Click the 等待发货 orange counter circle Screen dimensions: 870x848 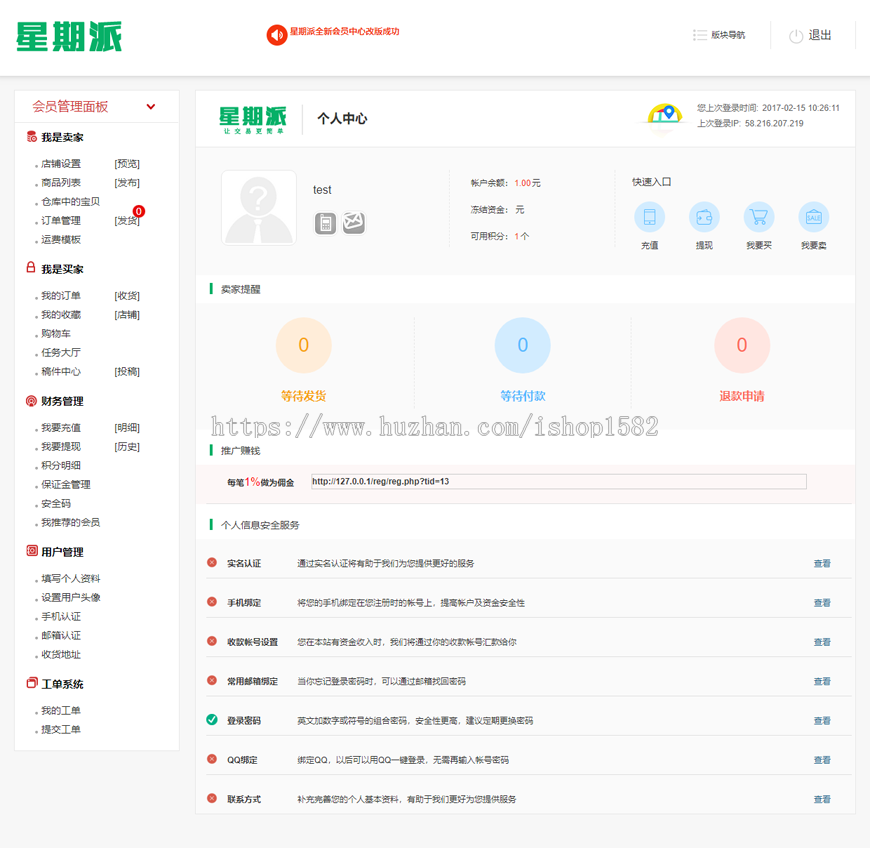303,346
